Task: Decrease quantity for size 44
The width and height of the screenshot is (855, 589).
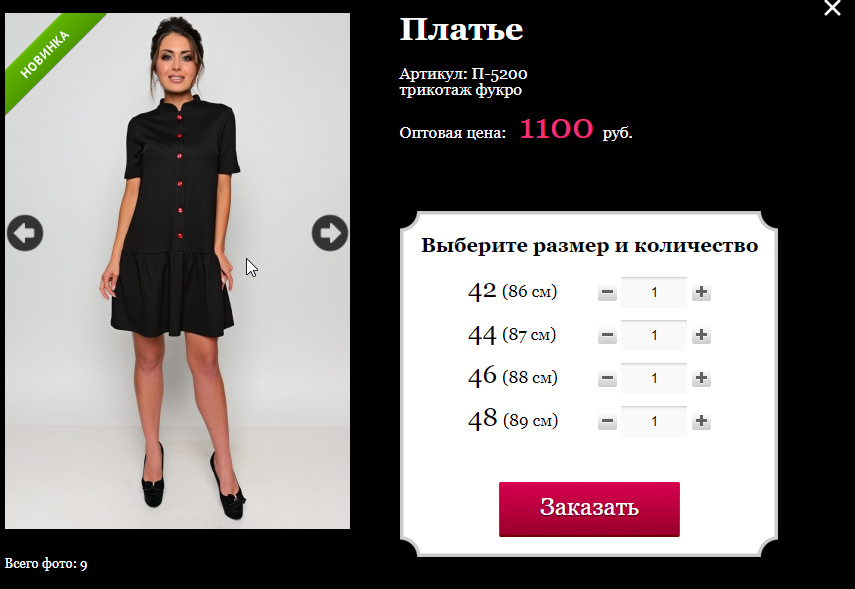Action: tap(607, 335)
